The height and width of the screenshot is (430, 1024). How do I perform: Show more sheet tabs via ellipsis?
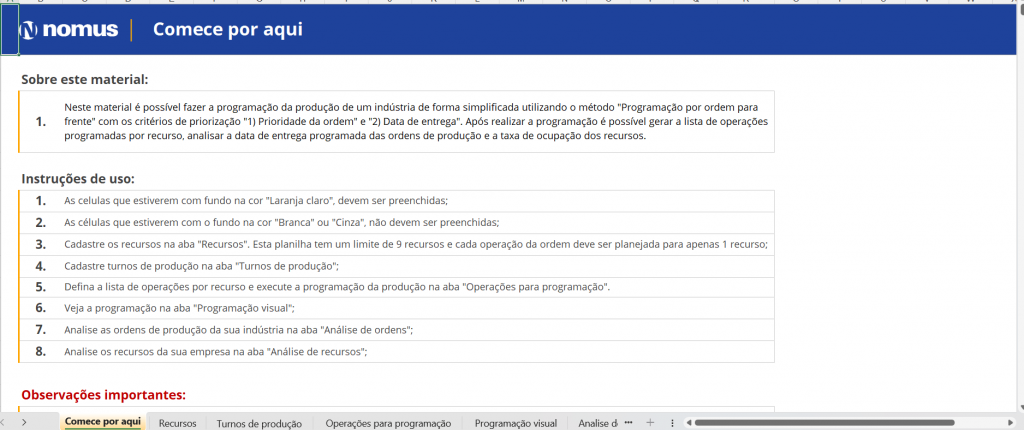(x=628, y=423)
